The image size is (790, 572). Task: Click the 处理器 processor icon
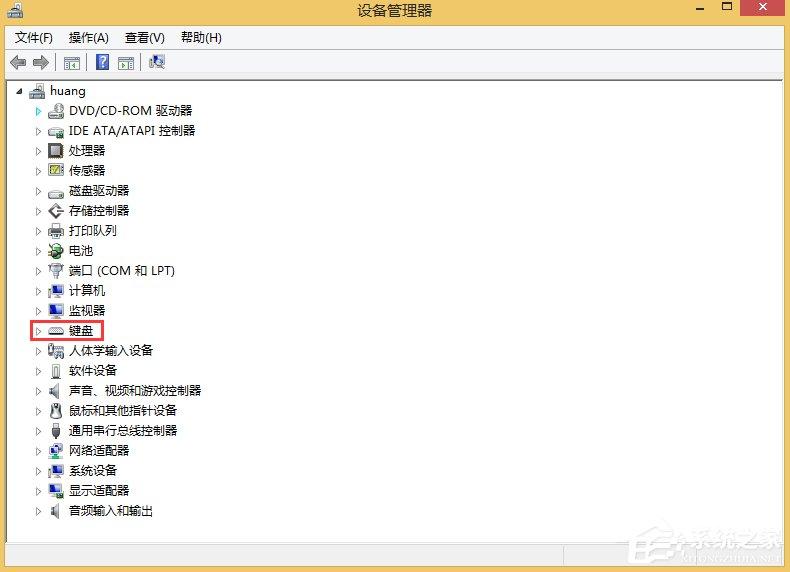(56, 151)
